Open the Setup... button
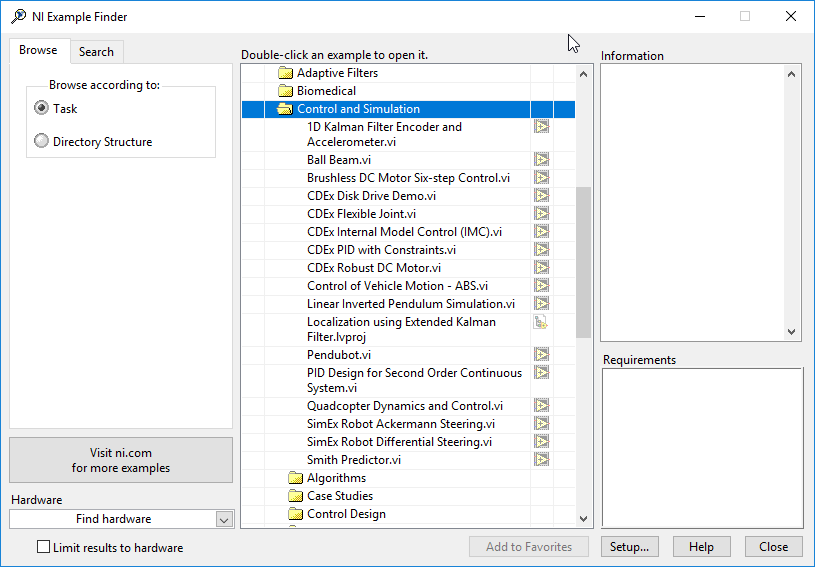The width and height of the screenshot is (815, 567). [x=629, y=547]
